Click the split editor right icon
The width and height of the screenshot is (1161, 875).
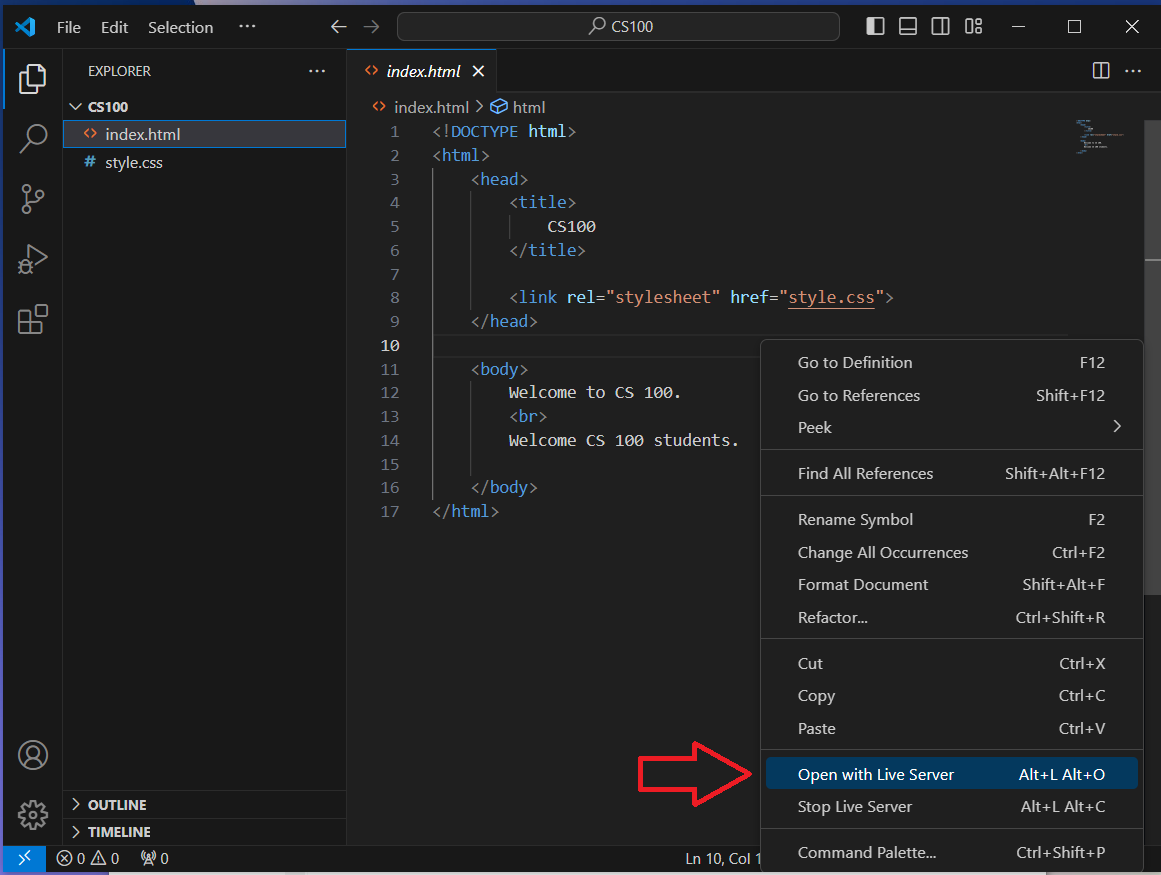[1100, 71]
